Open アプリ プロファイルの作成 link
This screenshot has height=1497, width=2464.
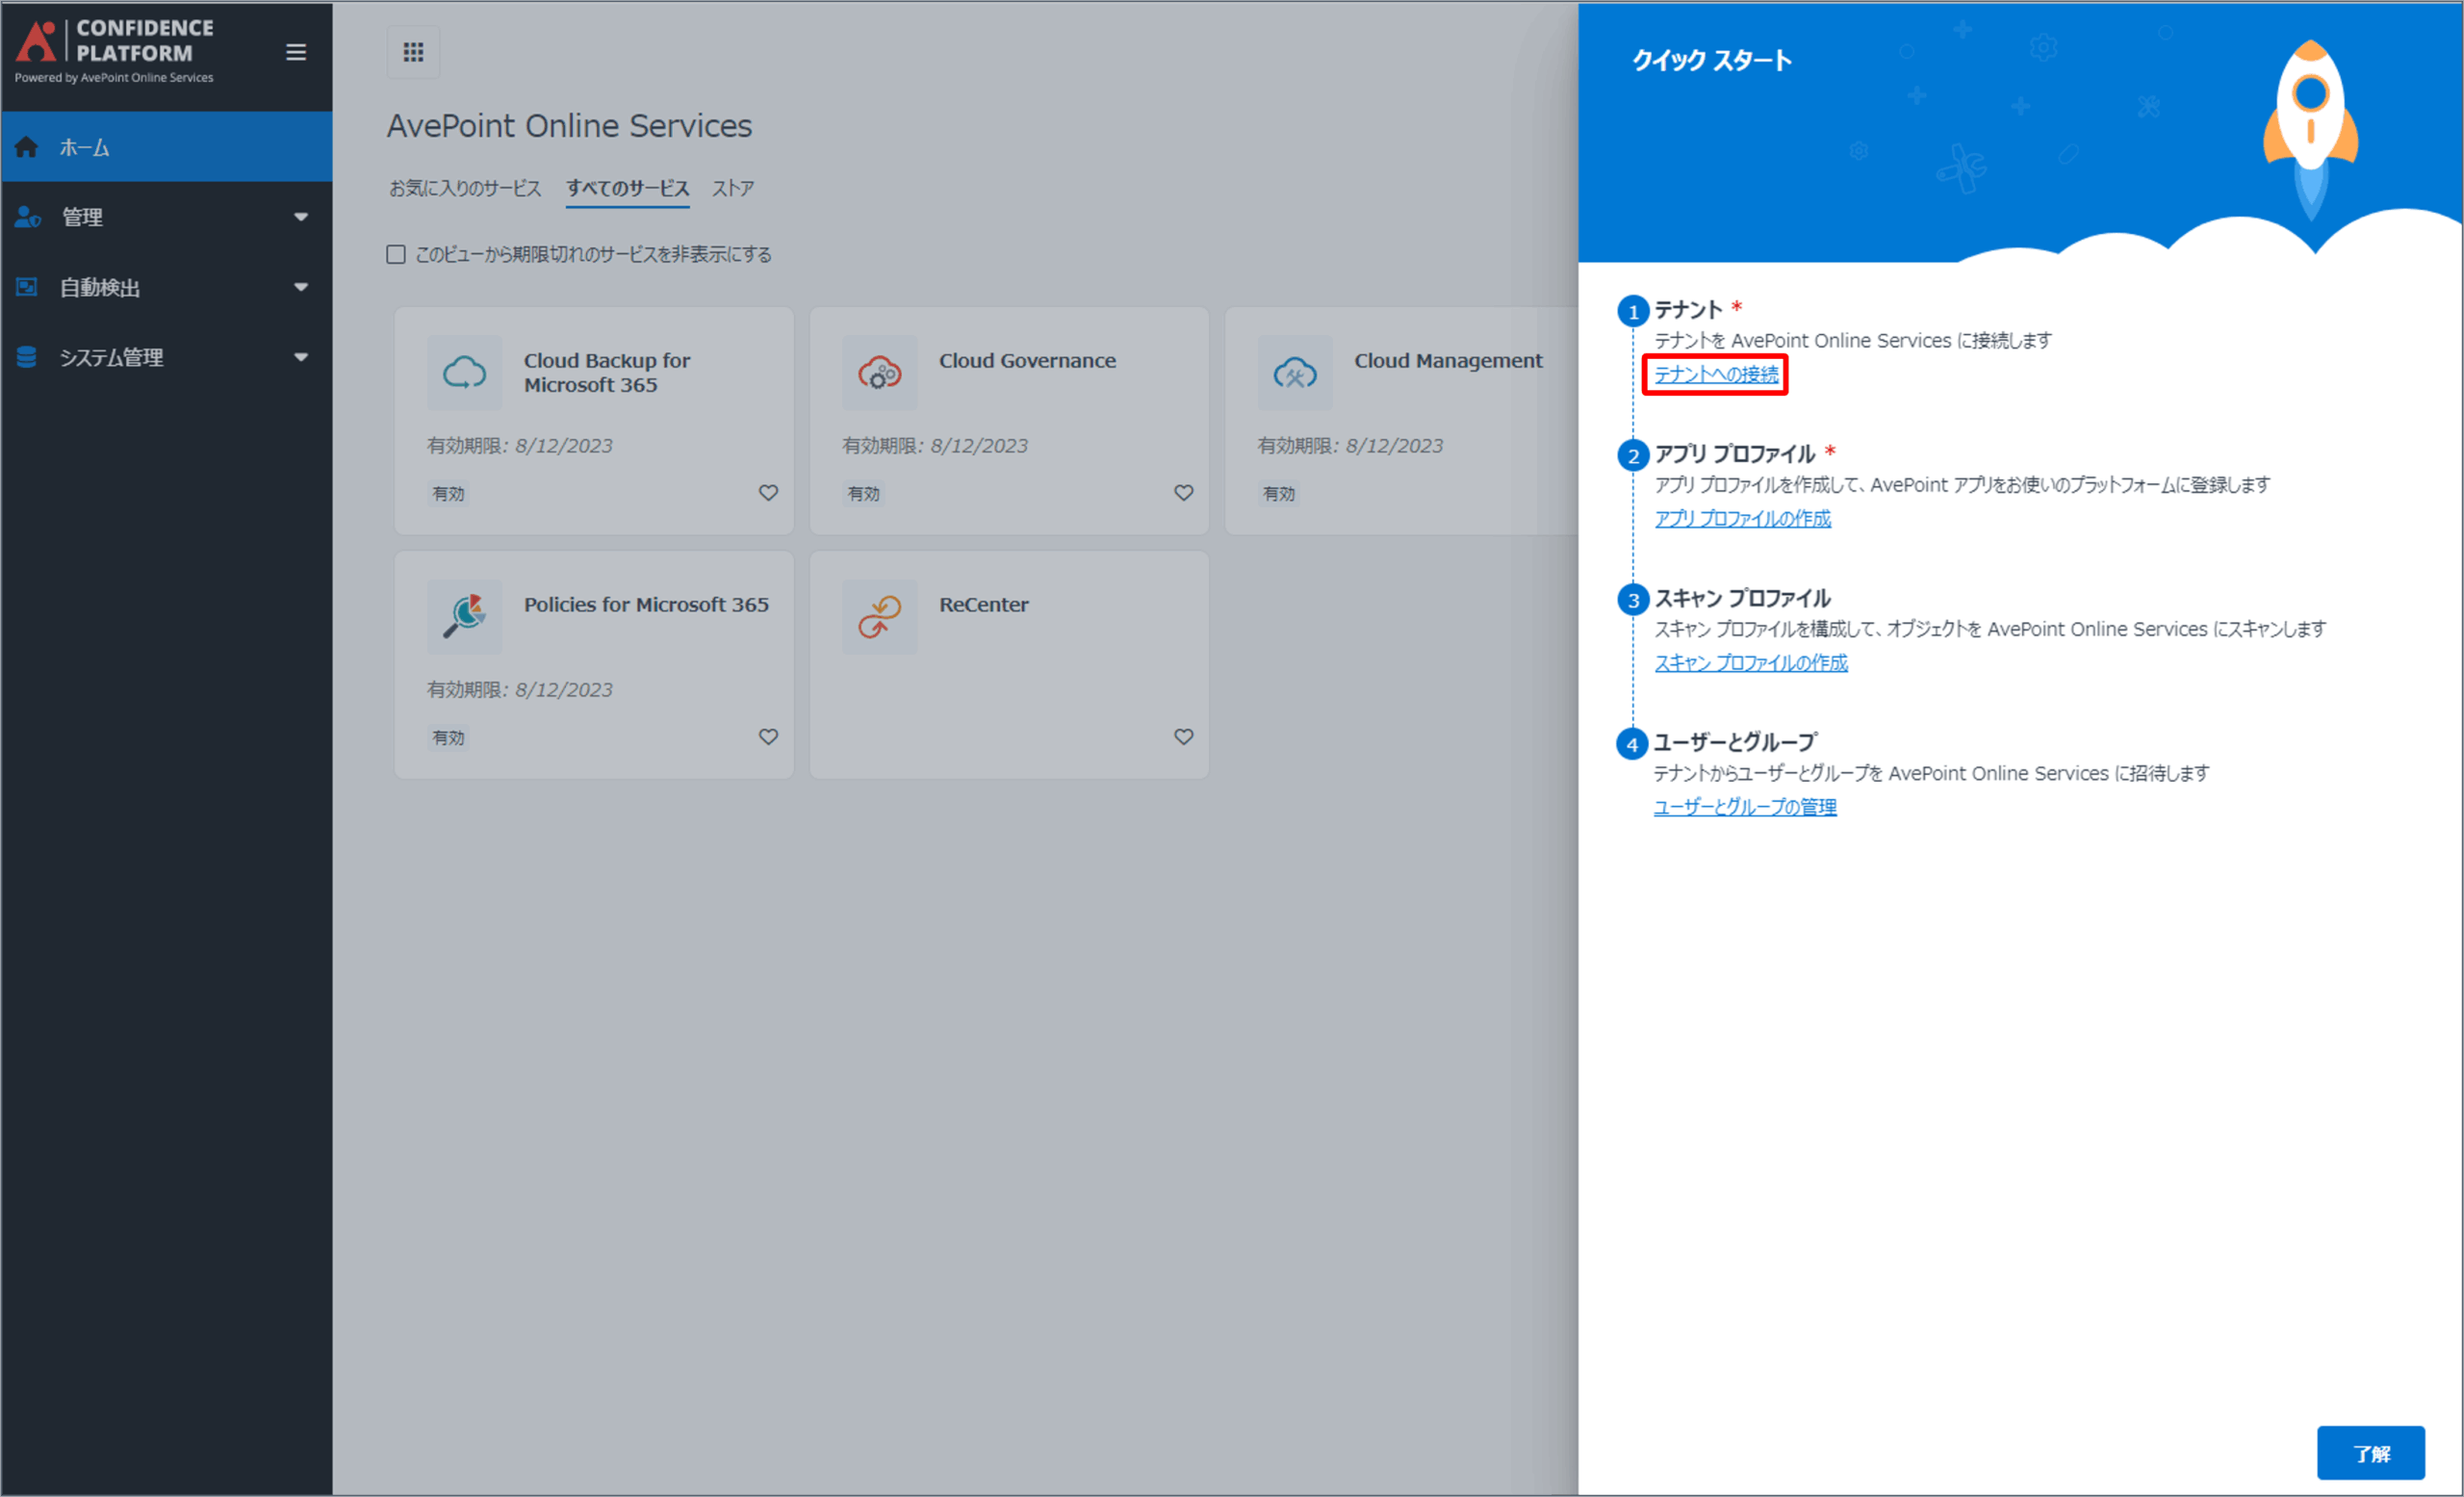[1742, 518]
